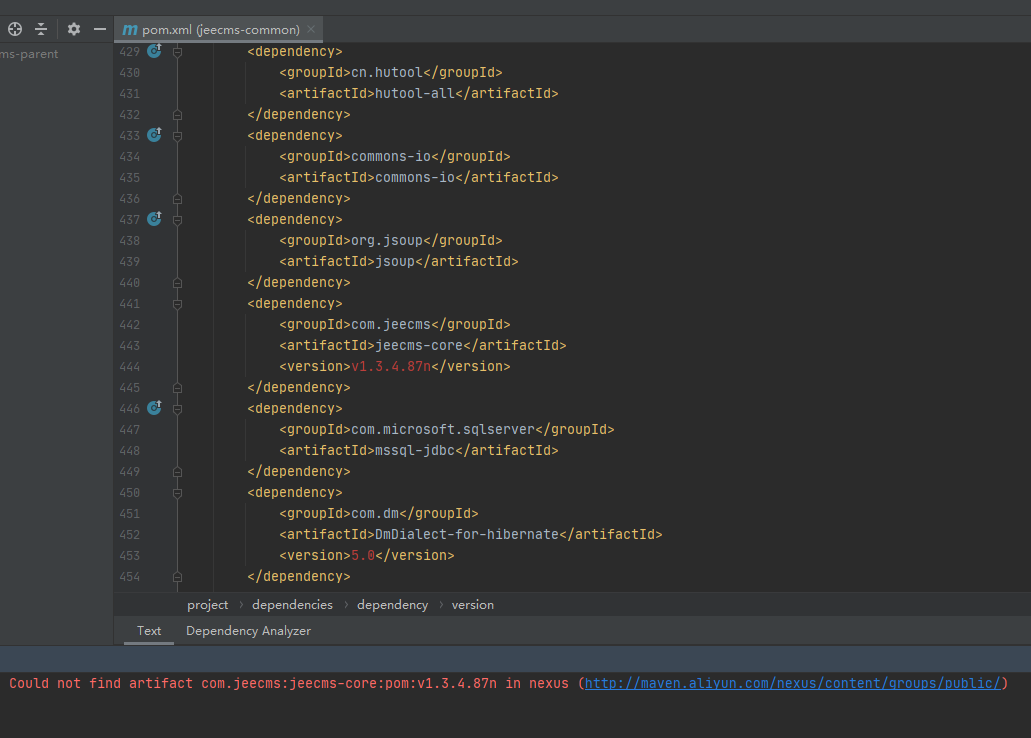Viewport: 1031px width, 738px height.
Task: Hide the project panel with minus icon
Action: click(x=99, y=29)
